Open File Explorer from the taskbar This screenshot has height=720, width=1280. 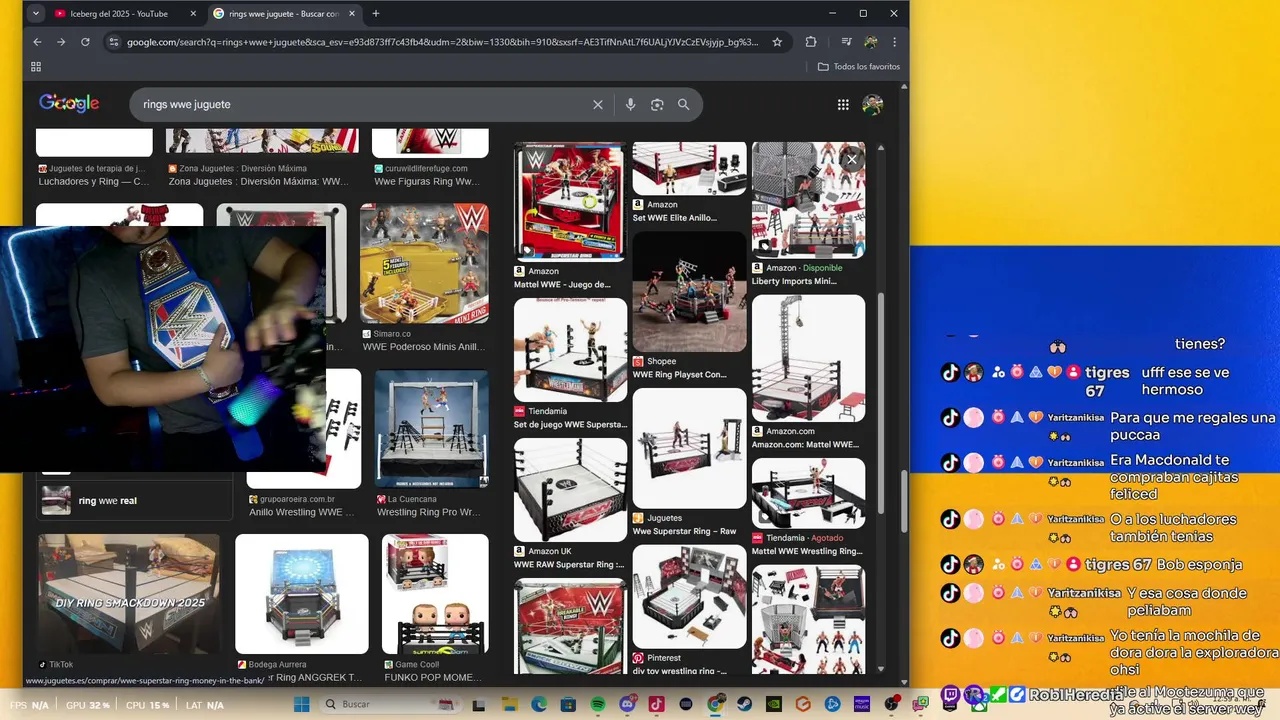coord(509,704)
